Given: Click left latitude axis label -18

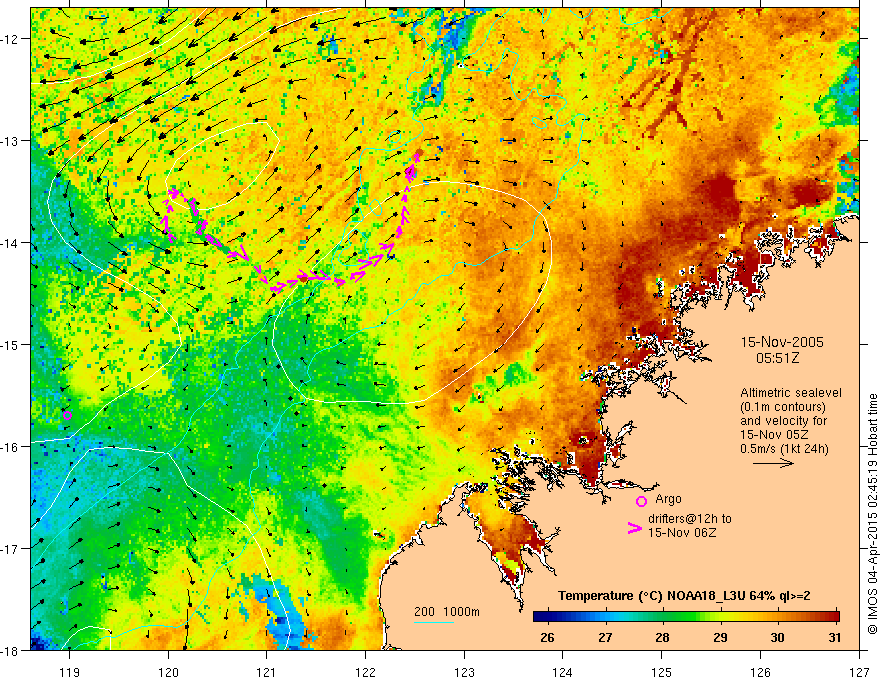Looking at the screenshot, I should pyautogui.click(x=10, y=650).
